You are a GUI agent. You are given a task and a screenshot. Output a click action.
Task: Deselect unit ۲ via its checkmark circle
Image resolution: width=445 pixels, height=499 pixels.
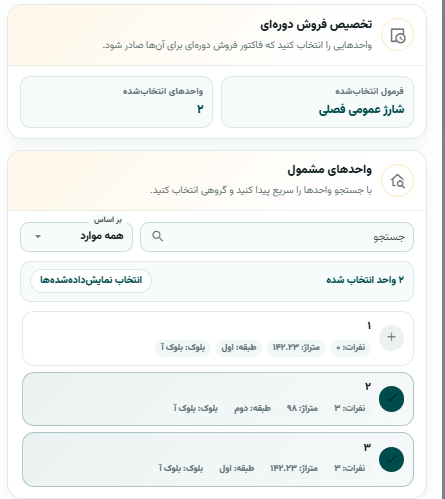click(x=391, y=399)
